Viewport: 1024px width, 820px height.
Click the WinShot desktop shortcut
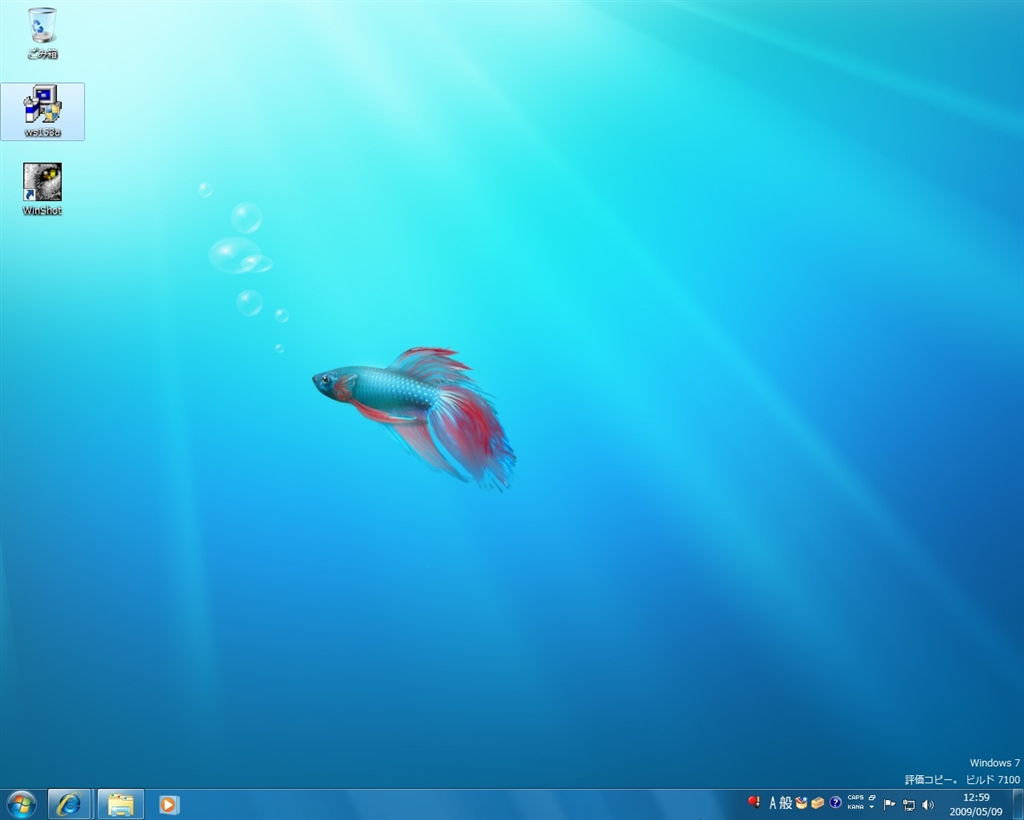click(x=42, y=183)
